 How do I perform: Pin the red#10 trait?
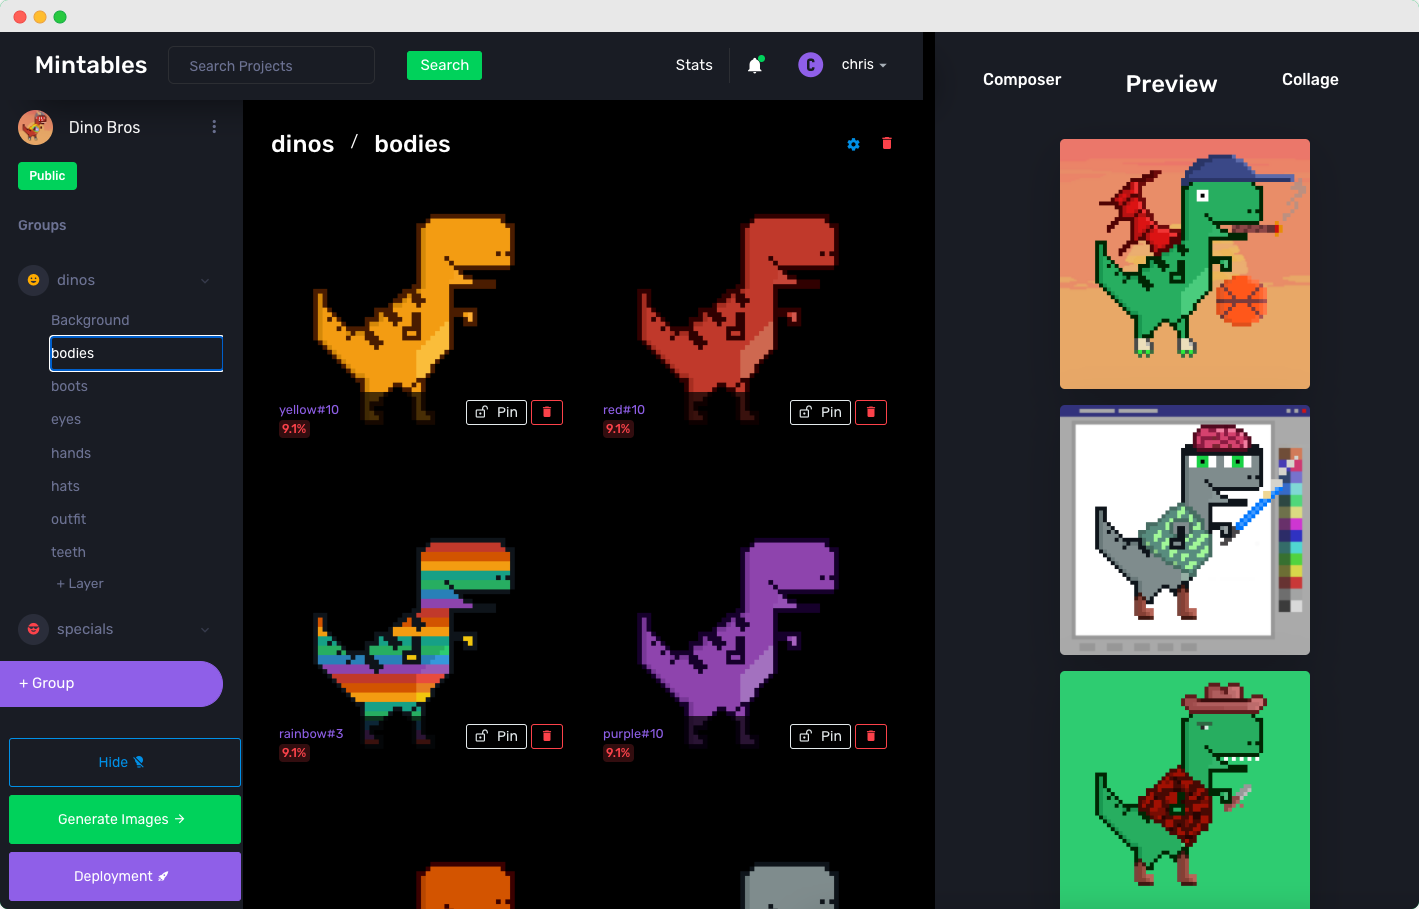pyautogui.click(x=820, y=412)
